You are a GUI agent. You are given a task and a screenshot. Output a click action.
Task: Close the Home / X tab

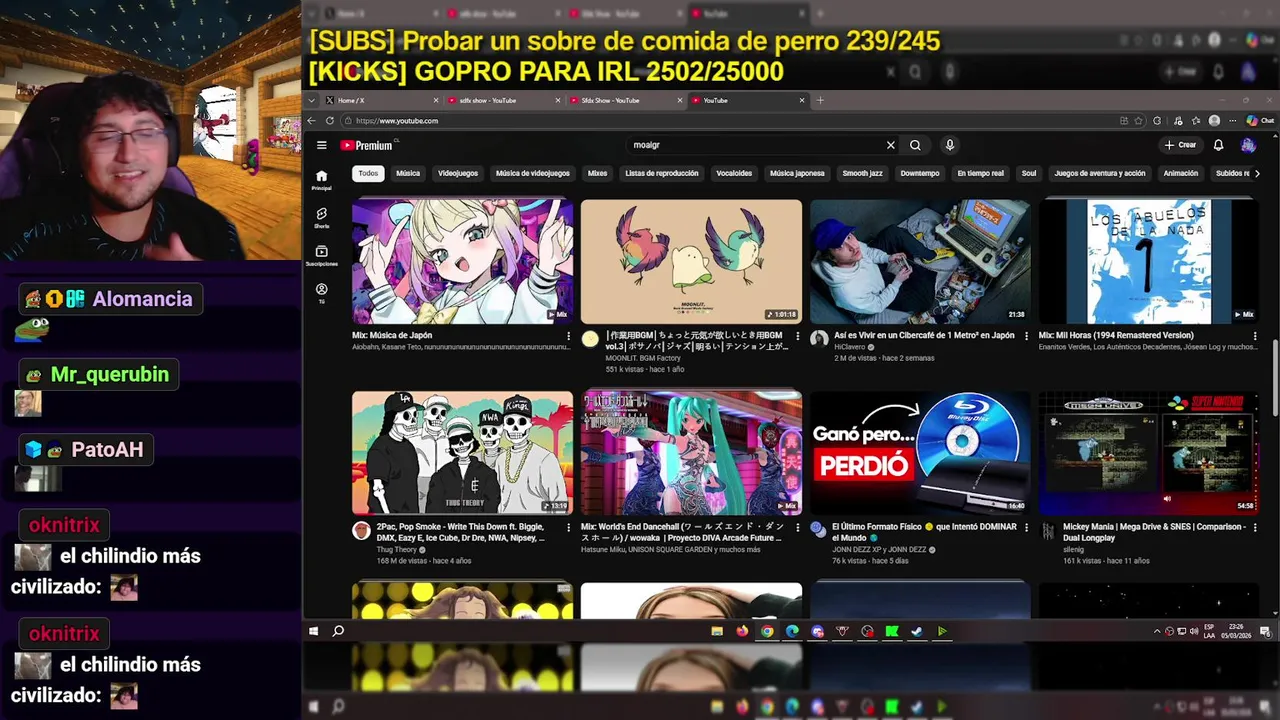click(x=436, y=100)
